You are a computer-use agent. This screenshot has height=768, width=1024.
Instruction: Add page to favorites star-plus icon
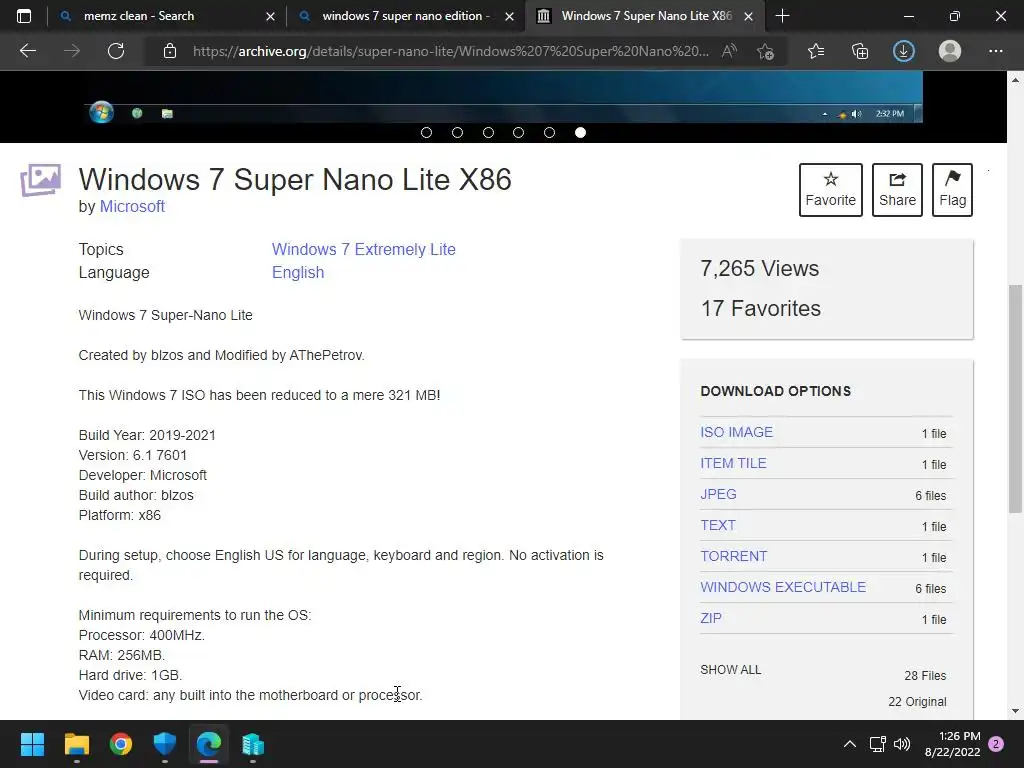point(765,51)
